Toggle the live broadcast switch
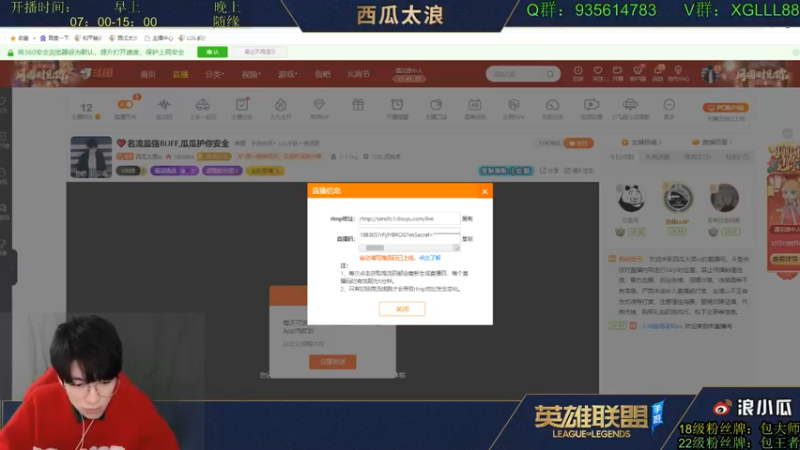 point(125,105)
